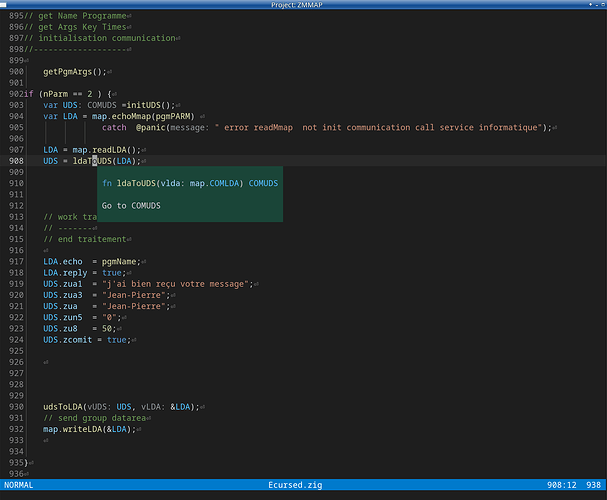The image size is (607, 500).
Task: Click the window menu icon in title bar
Action: pos(3,5)
